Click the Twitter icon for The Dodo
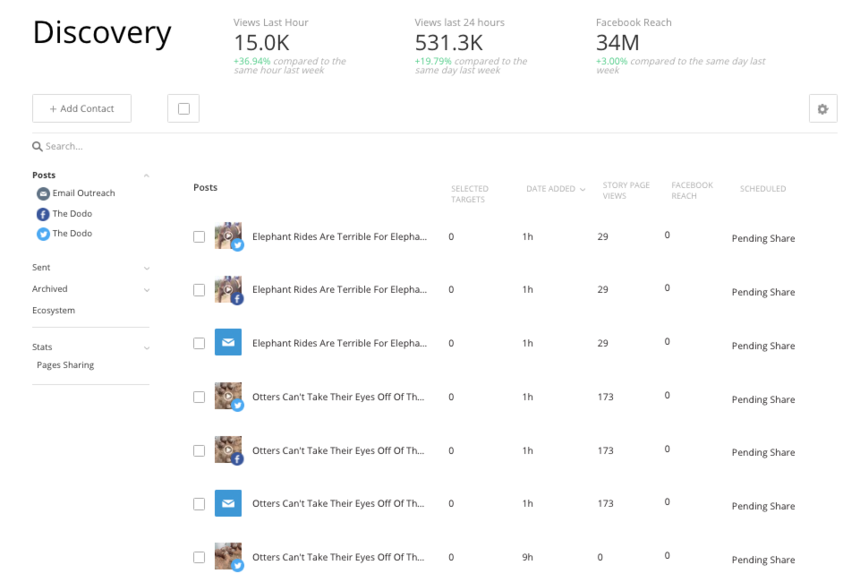 (43, 234)
